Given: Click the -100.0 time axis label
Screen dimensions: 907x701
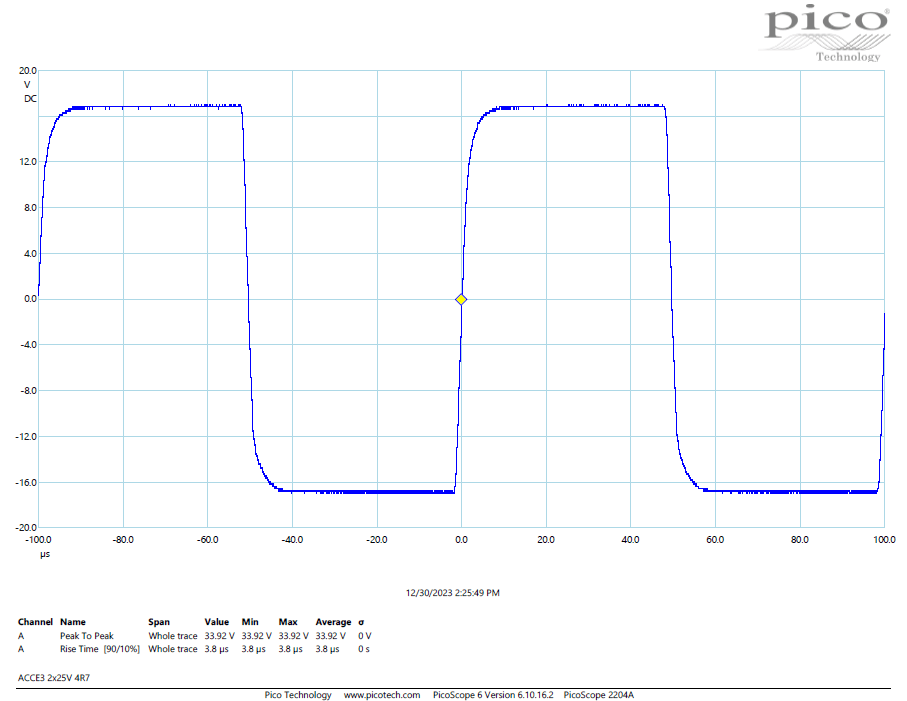Looking at the screenshot, I should click(x=38, y=540).
